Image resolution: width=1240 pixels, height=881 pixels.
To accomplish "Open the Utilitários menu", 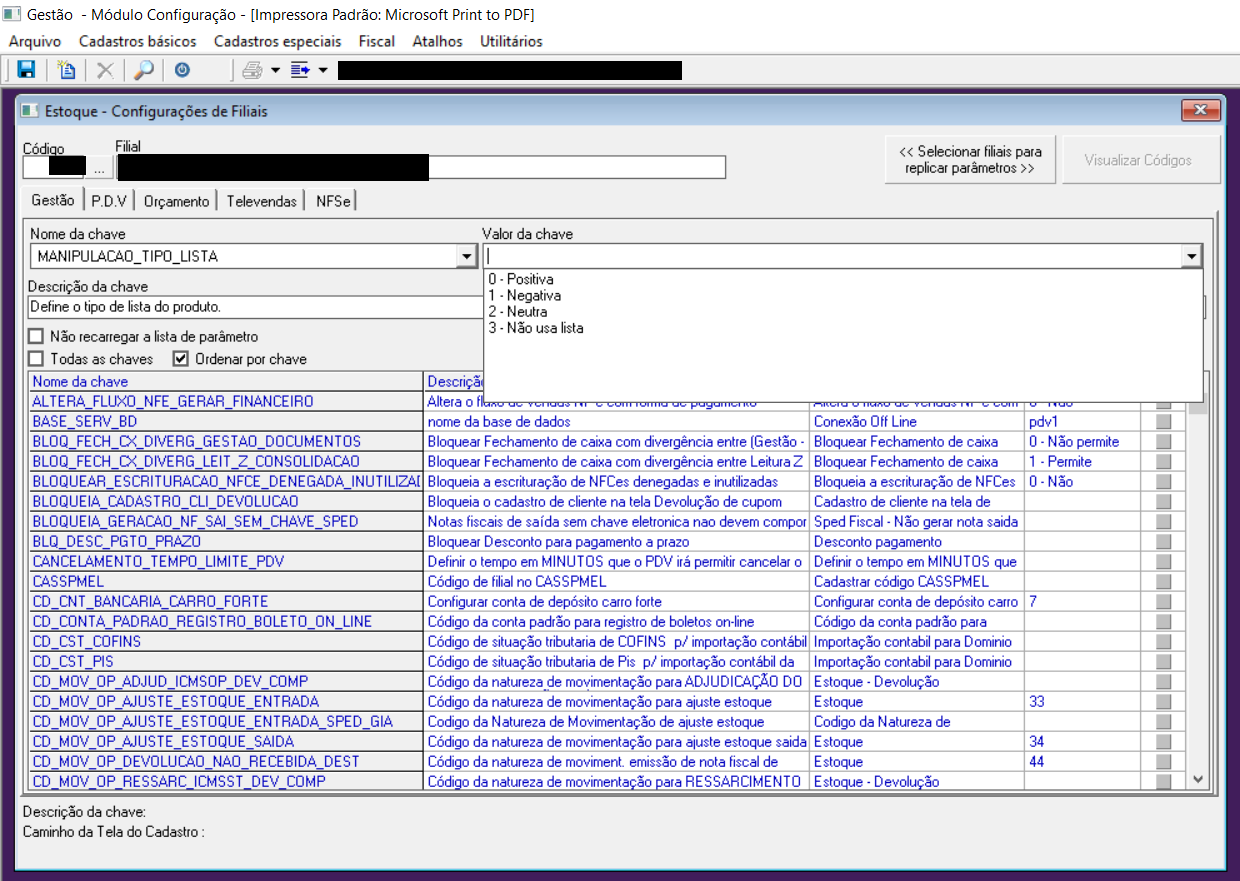I will click(511, 41).
